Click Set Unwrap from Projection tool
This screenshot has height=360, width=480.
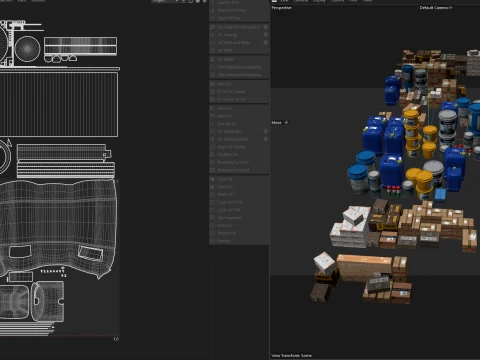(235, 27)
